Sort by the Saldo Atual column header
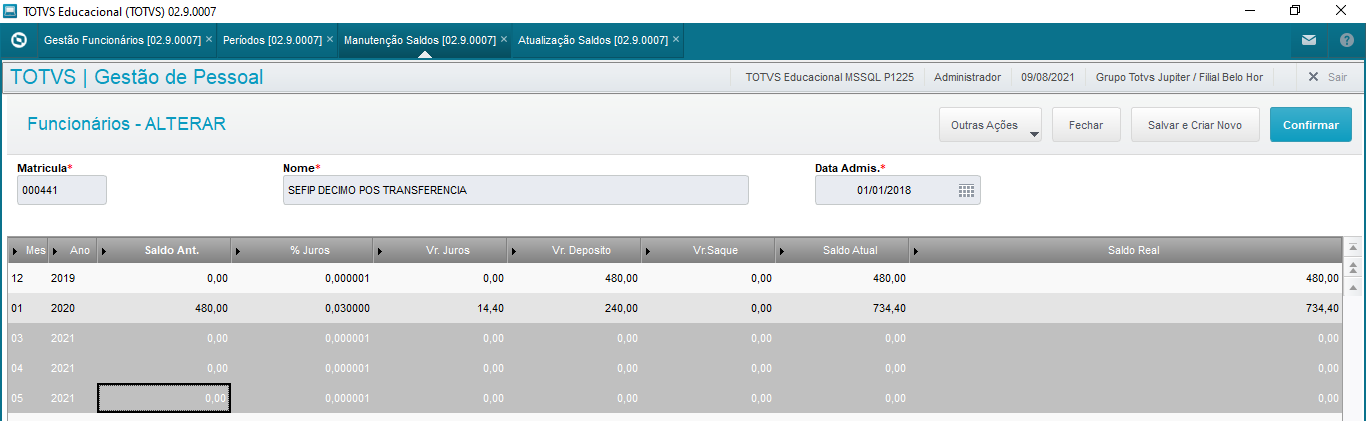Image resolution: width=1366 pixels, height=421 pixels. click(x=842, y=250)
